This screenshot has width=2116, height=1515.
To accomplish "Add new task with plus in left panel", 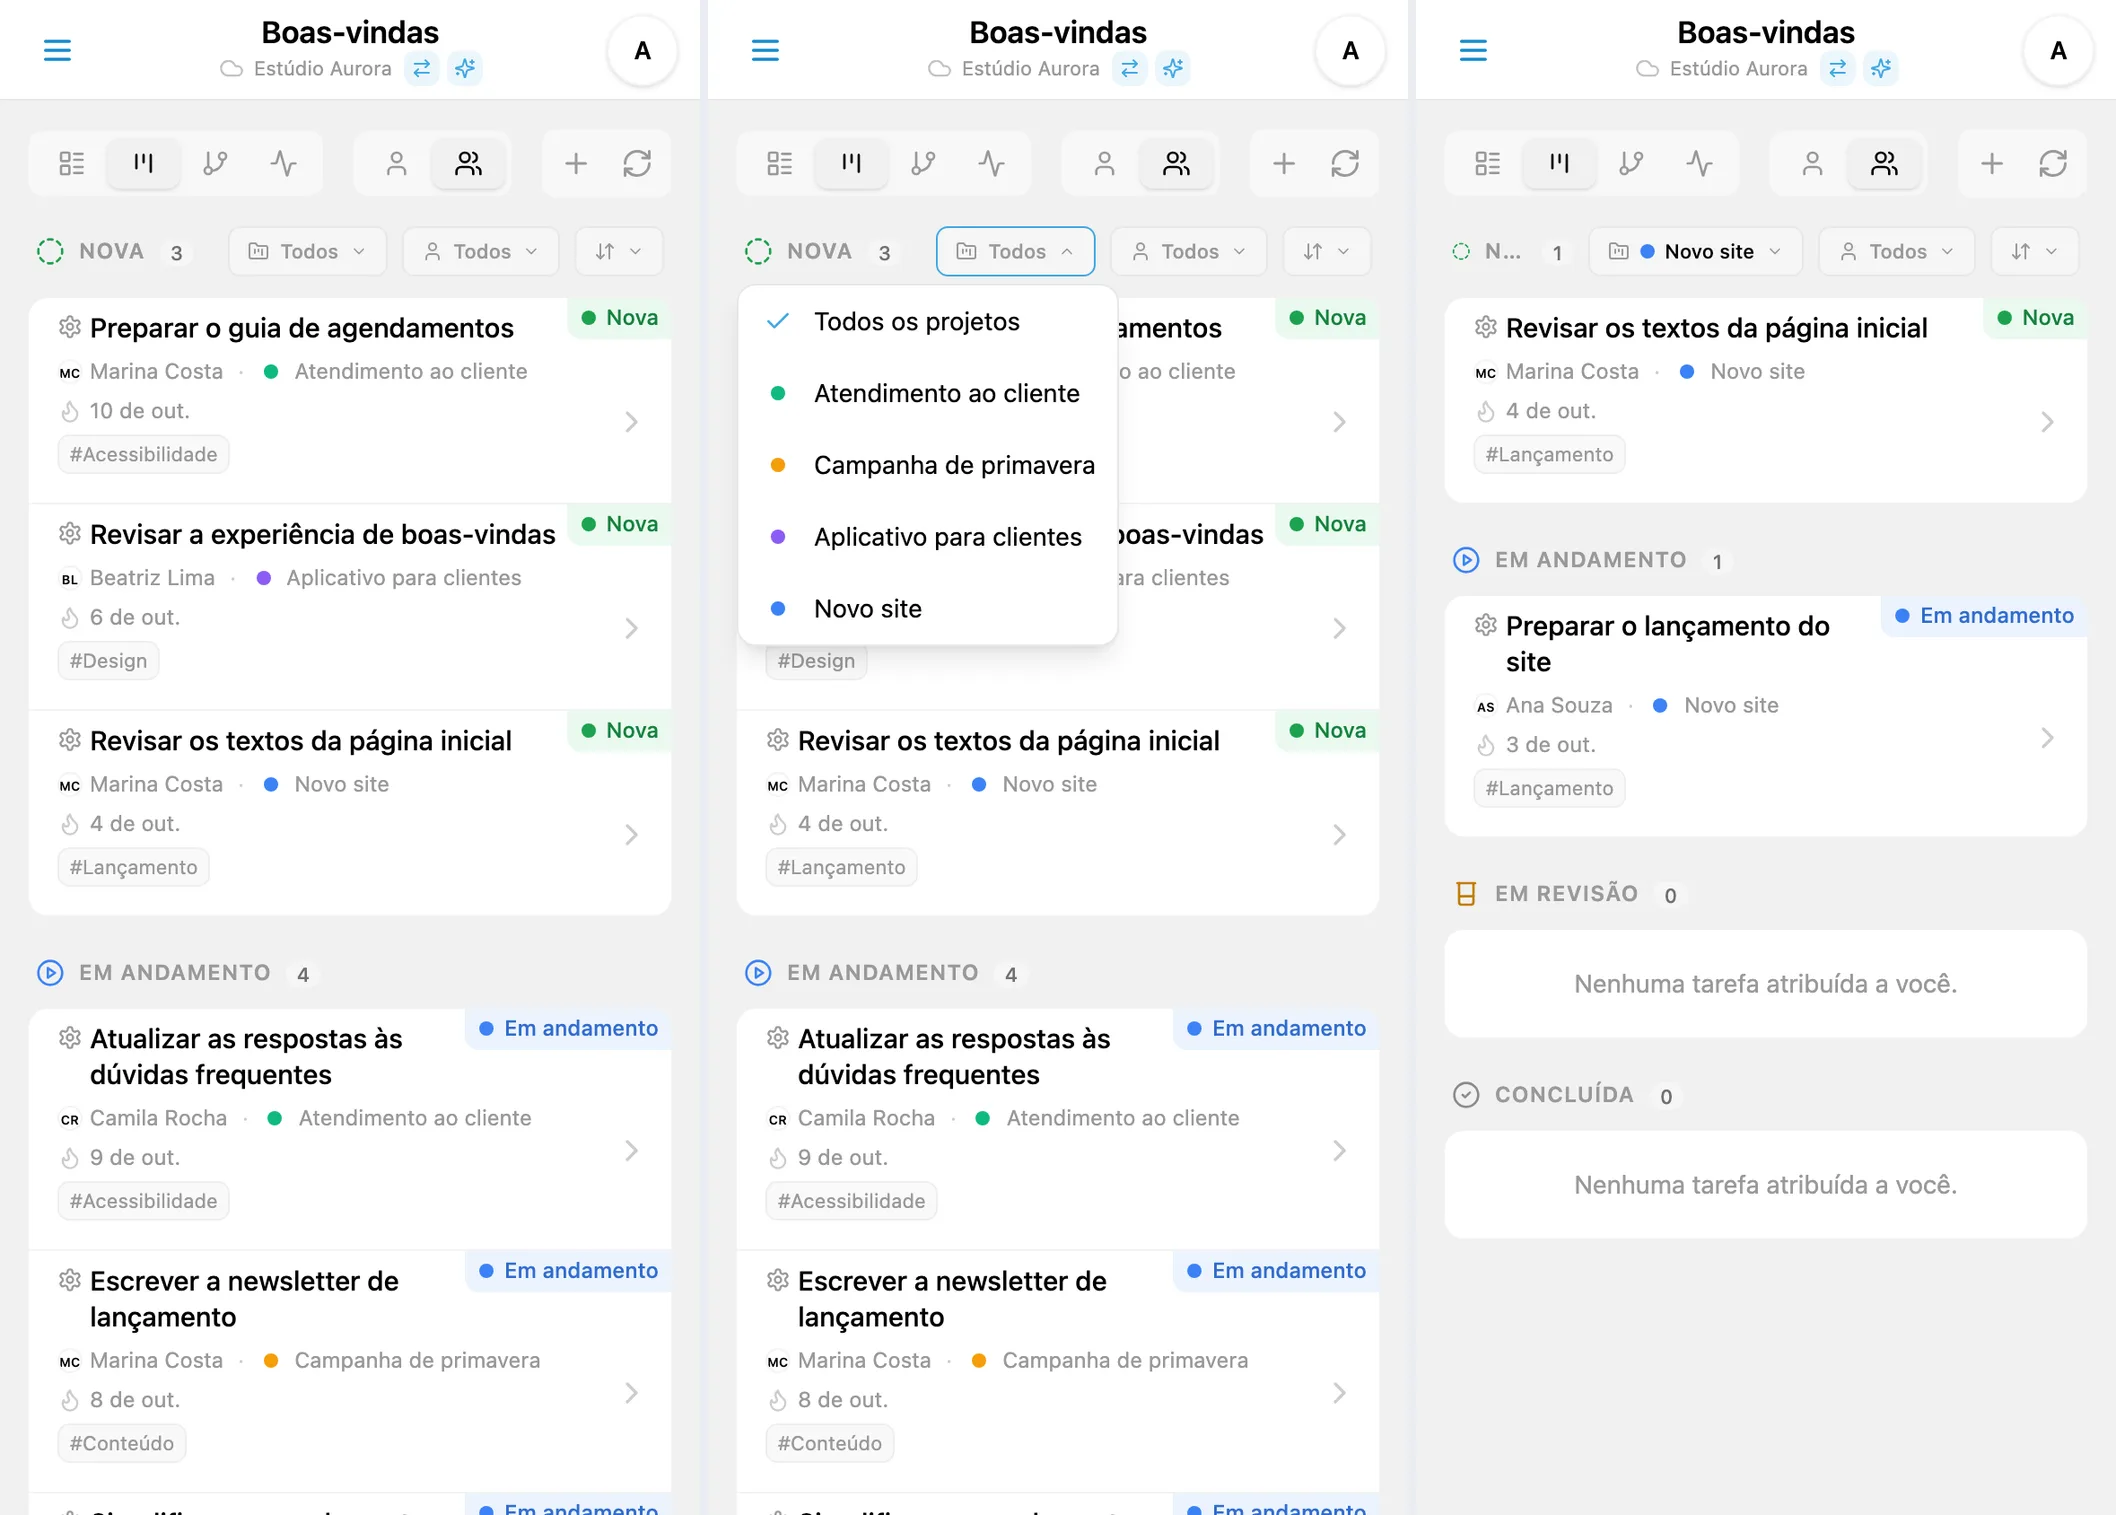I will click(576, 163).
